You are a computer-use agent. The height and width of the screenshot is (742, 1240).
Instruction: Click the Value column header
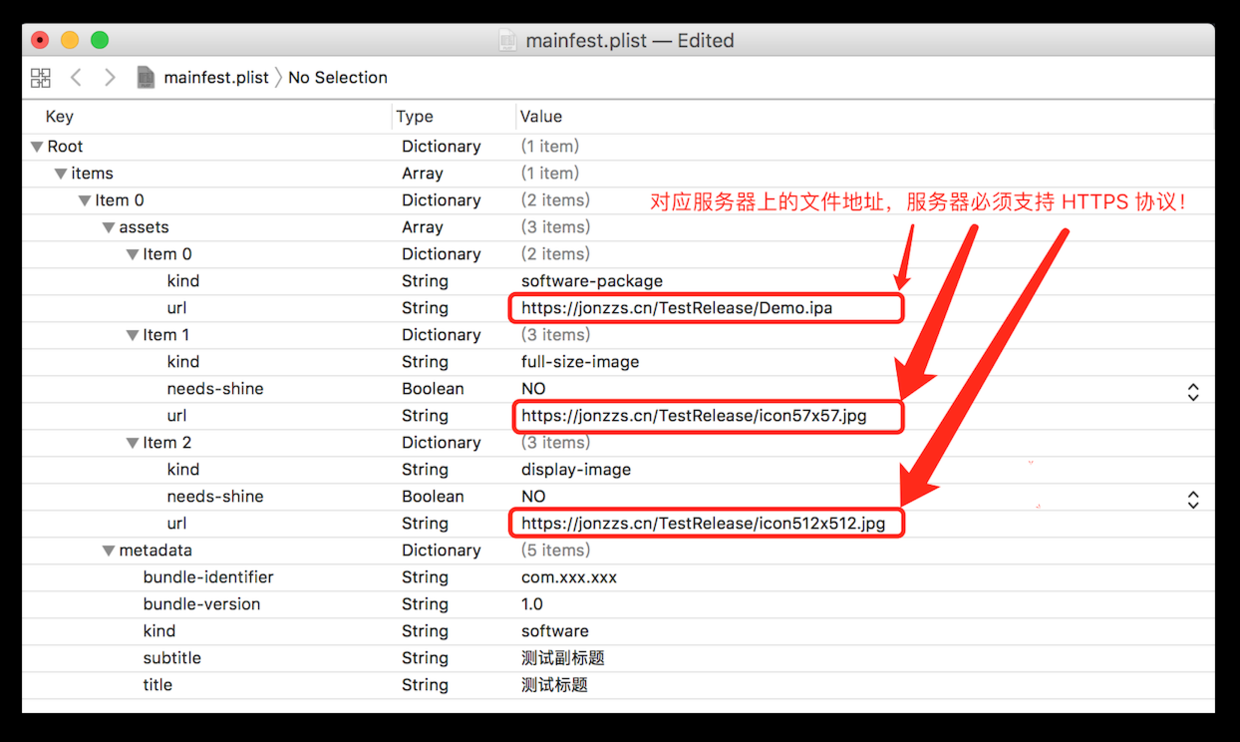[x=540, y=116]
